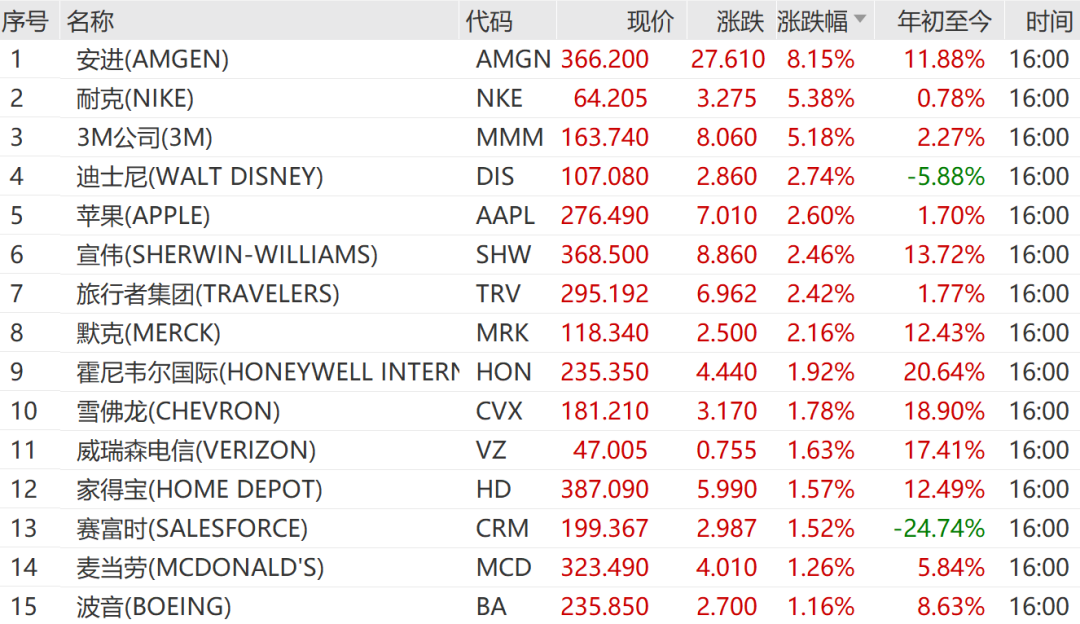Click the sort arrow beside 涨跌幅
Image resolution: width=1080 pixels, height=624 pixels.
(x=860, y=20)
